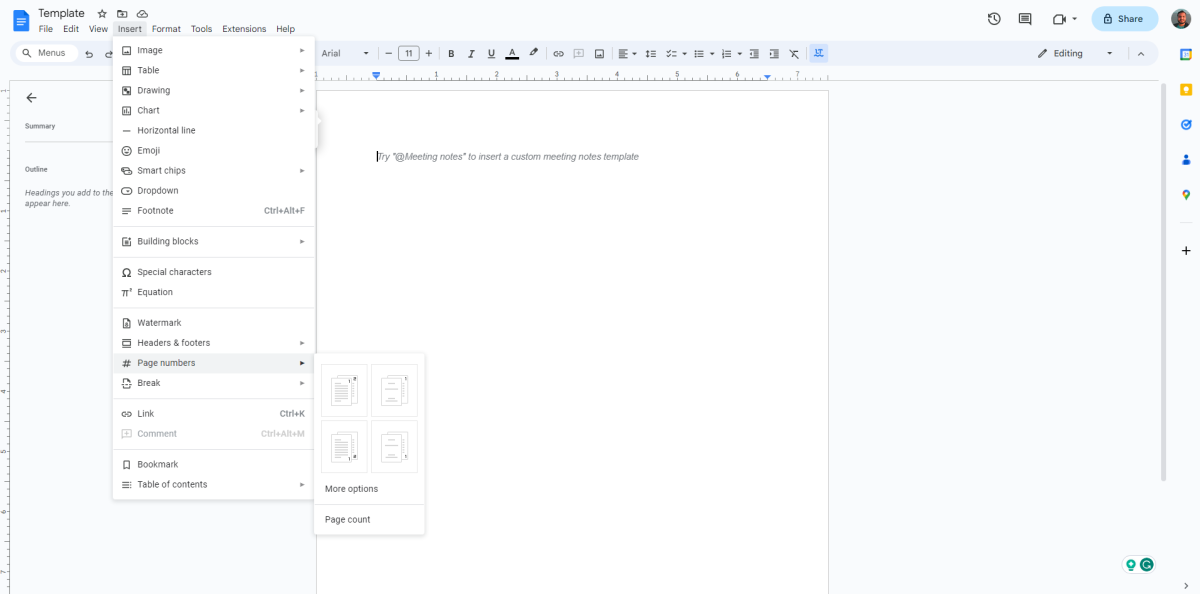Click the clear formatting icon
Image resolution: width=1200 pixels, height=594 pixels.
794,53
